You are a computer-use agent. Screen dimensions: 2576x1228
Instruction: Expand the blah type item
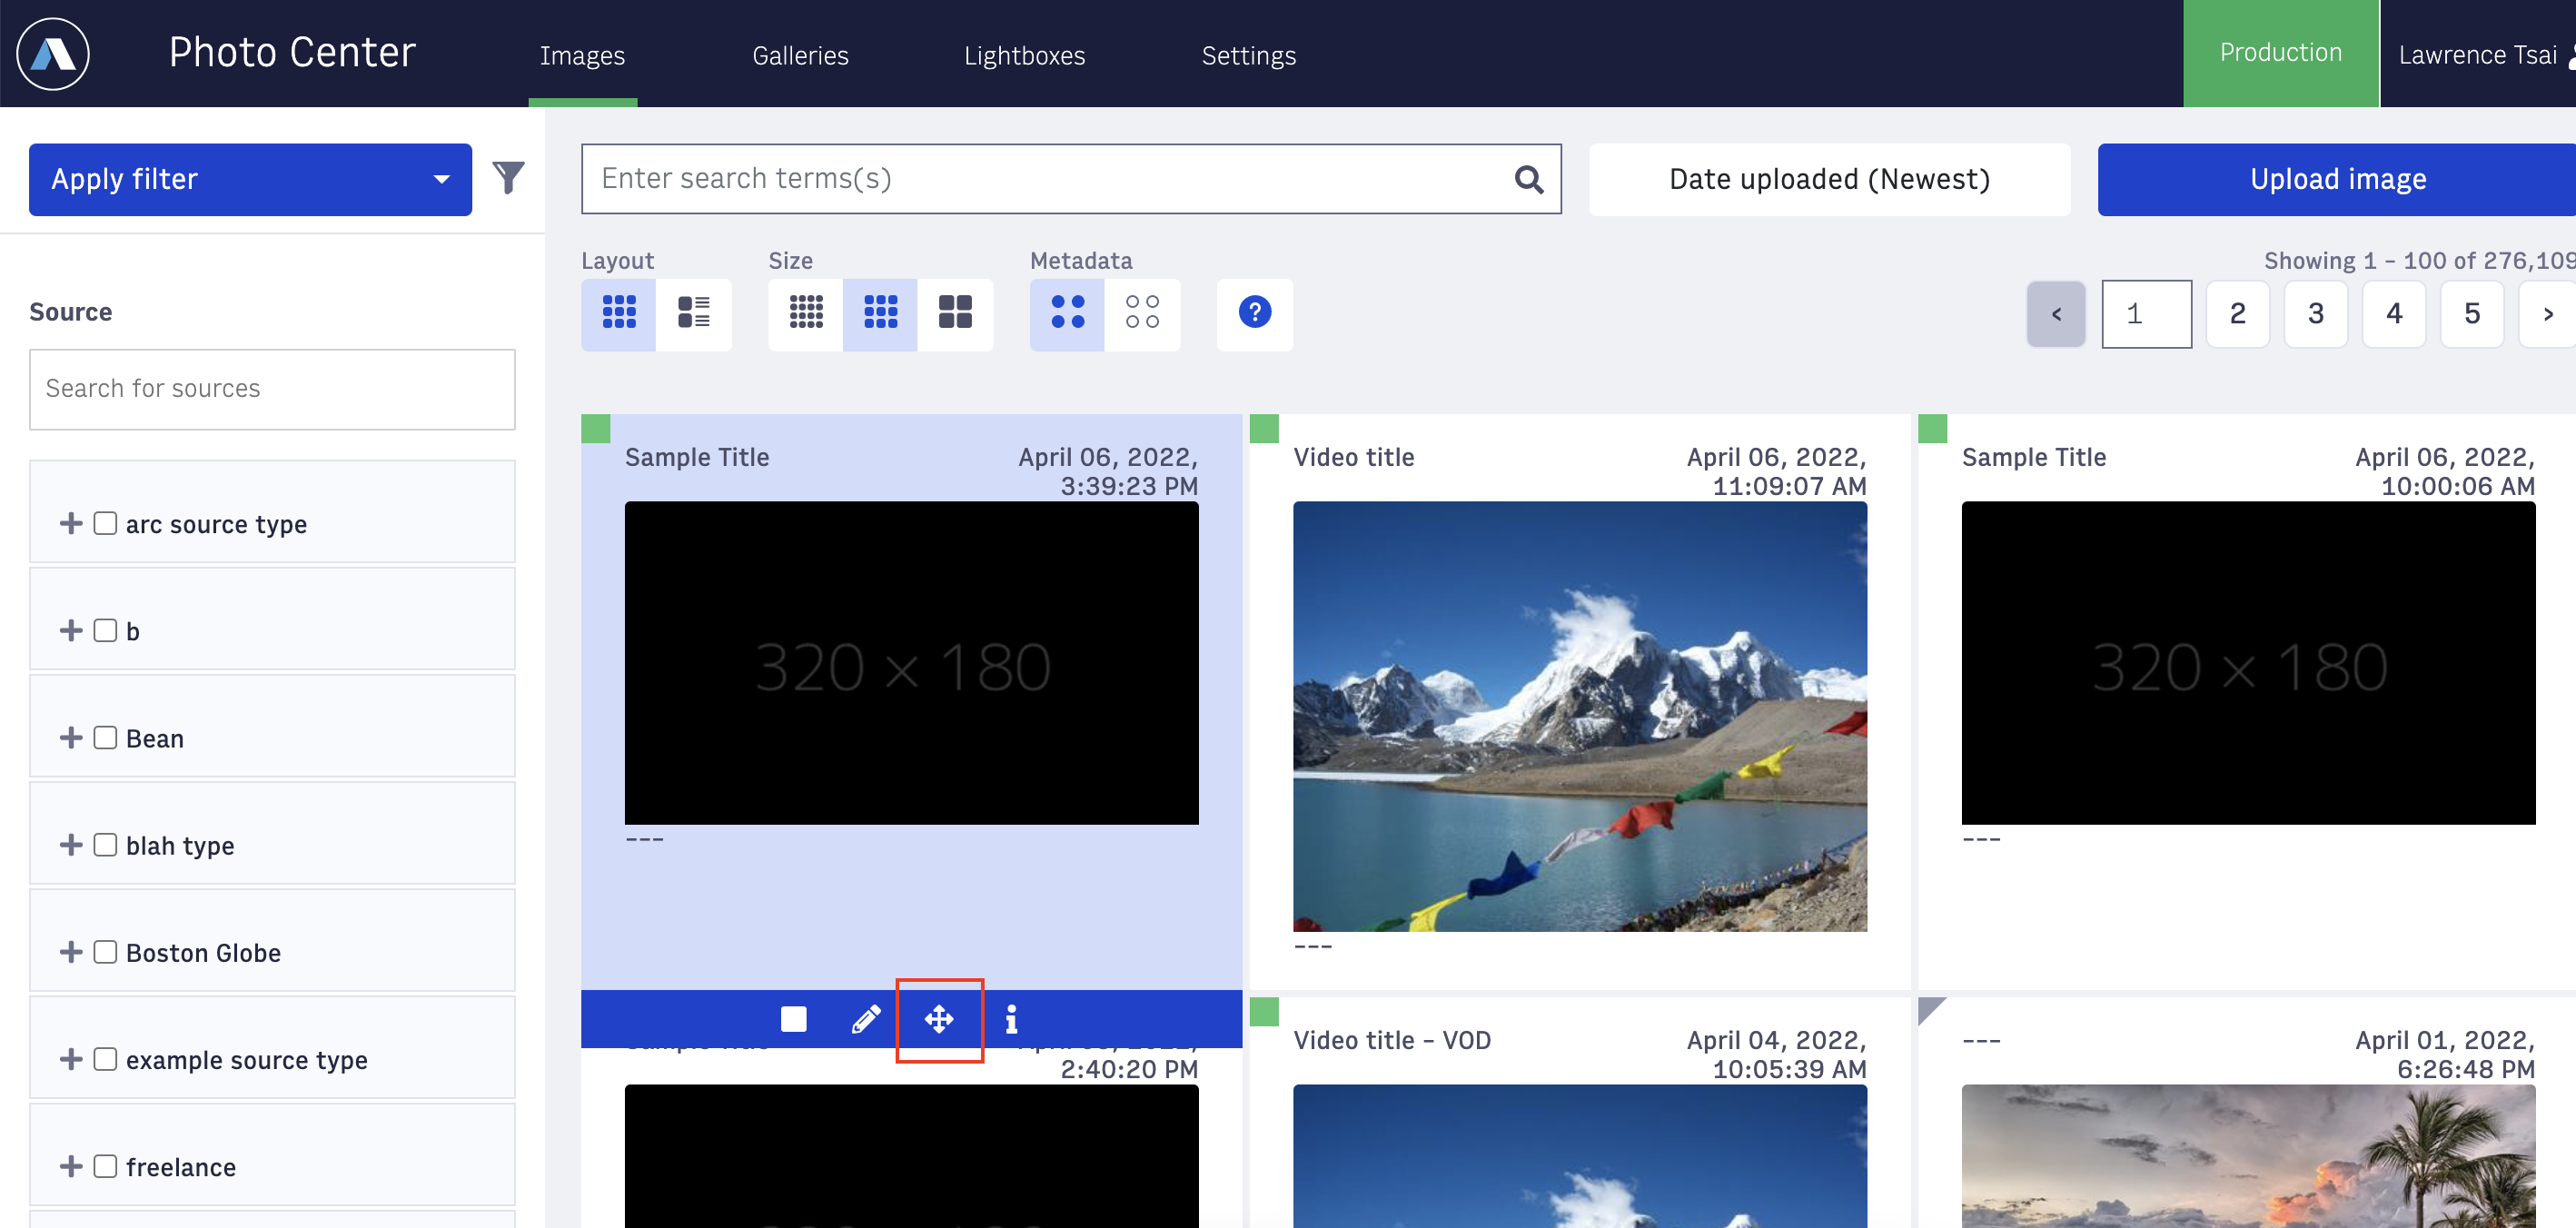pos(70,845)
